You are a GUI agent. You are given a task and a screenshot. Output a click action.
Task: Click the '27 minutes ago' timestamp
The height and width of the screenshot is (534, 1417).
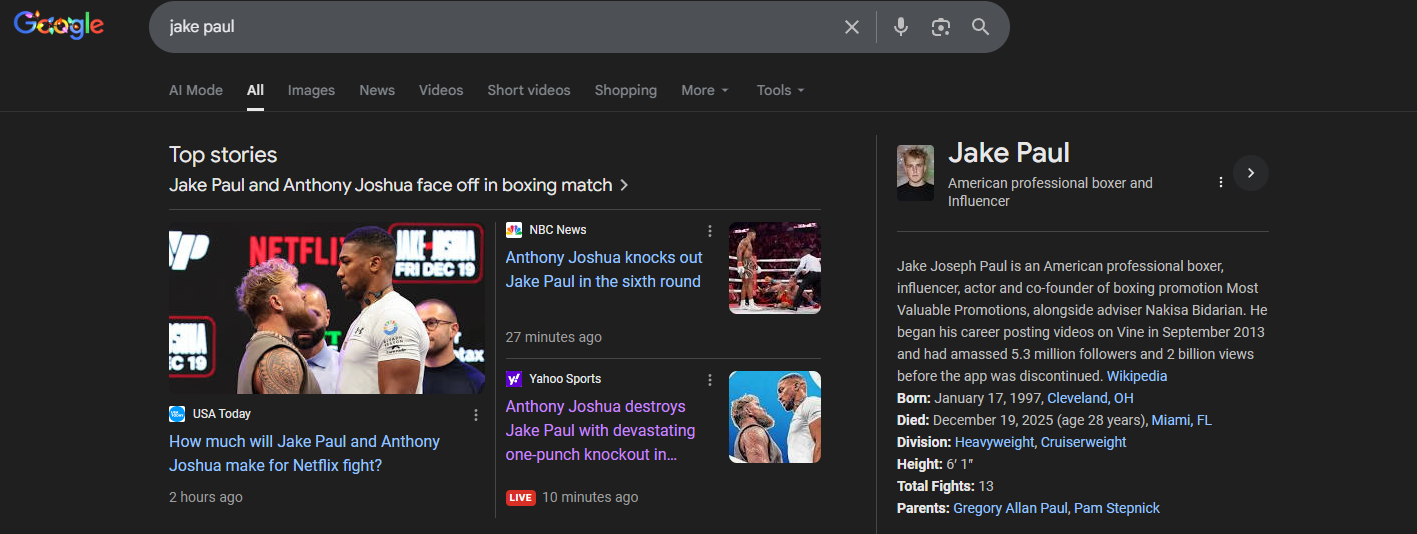(x=554, y=337)
